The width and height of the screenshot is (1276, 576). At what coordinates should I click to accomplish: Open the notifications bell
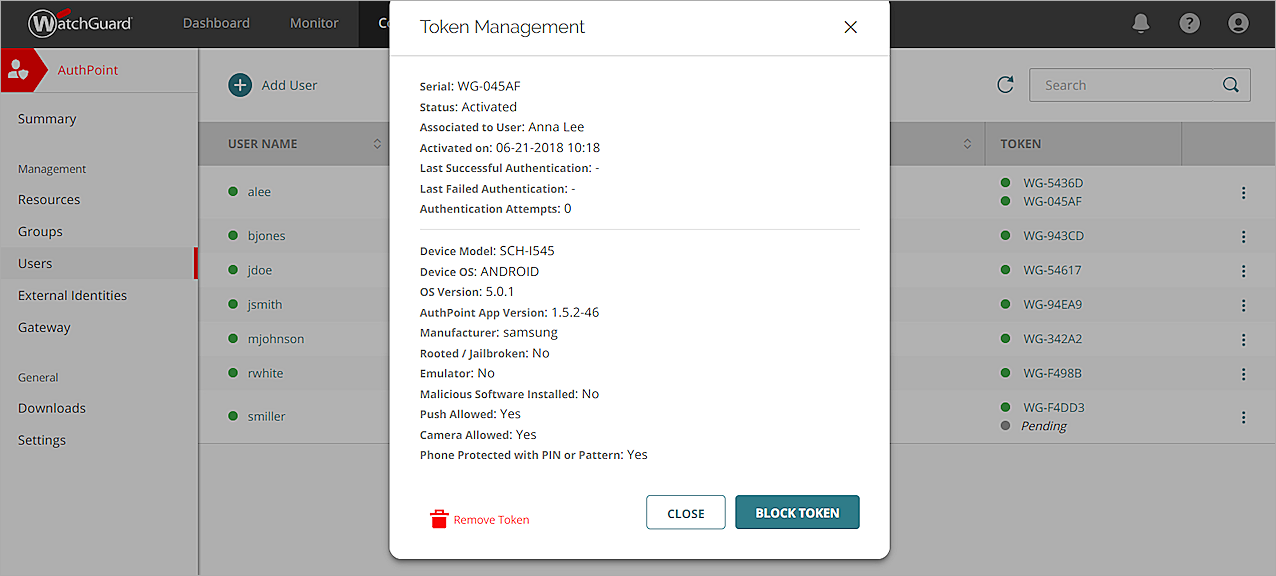[x=1141, y=23]
